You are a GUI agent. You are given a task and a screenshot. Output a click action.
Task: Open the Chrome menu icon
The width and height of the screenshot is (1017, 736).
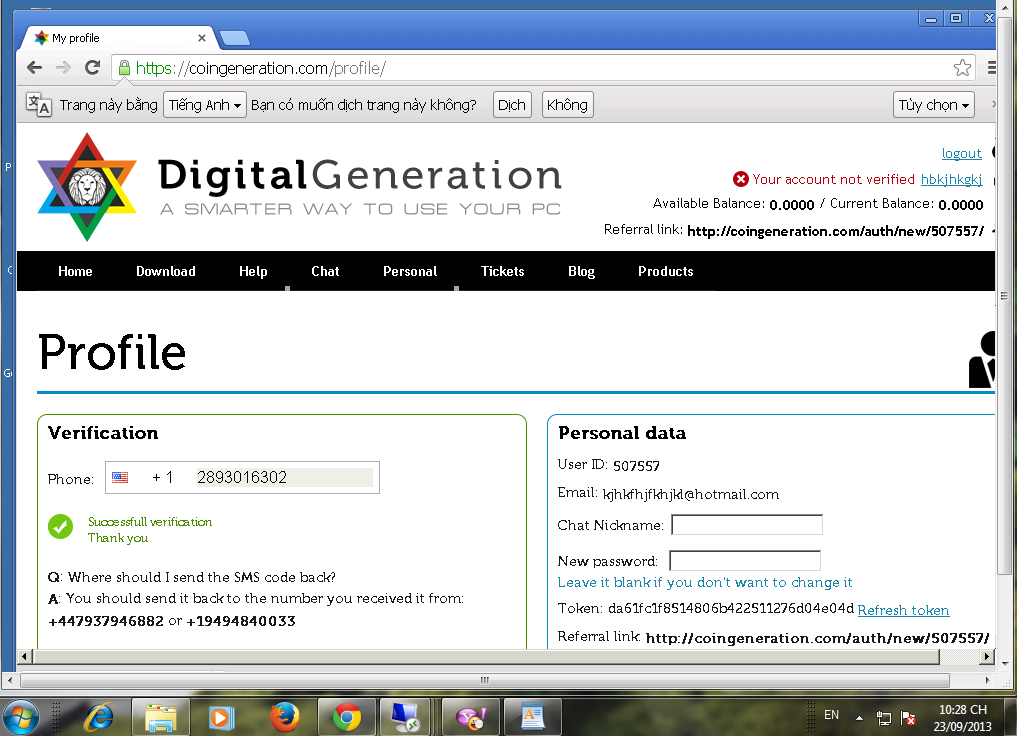tap(991, 67)
